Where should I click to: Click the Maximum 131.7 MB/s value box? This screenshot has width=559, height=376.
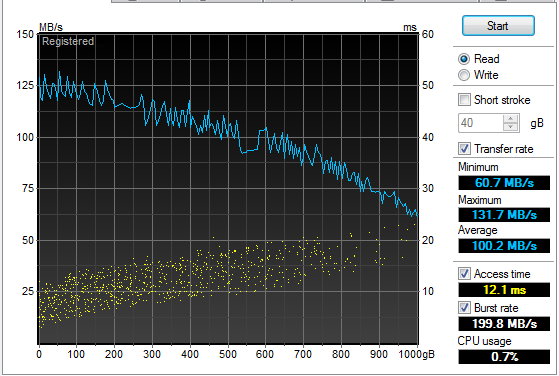click(504, 215)
